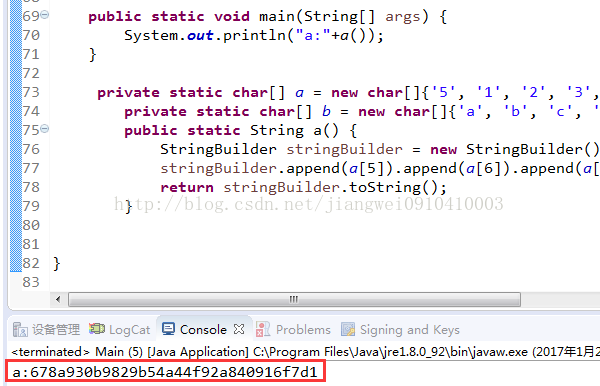Open the Problems tab
600x386 pixels.
(x=293, y=329)
